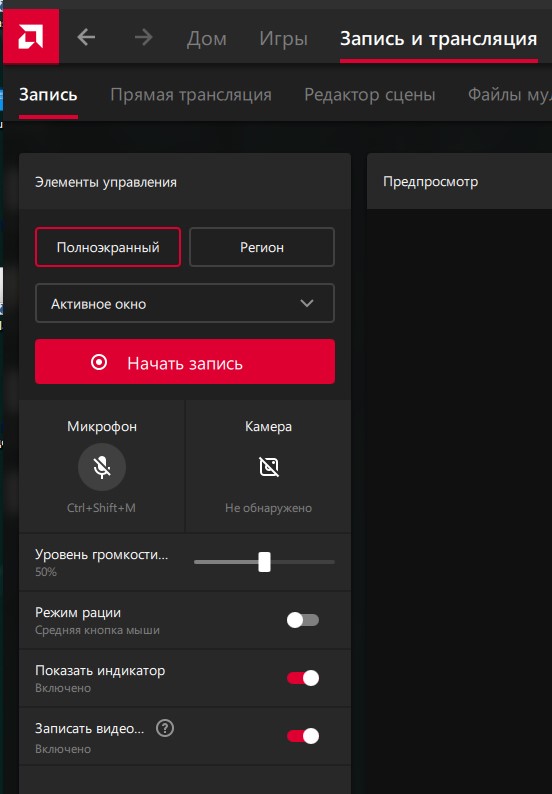
Task: Expand the Активное окно dropdown
Action: [185, 303]
